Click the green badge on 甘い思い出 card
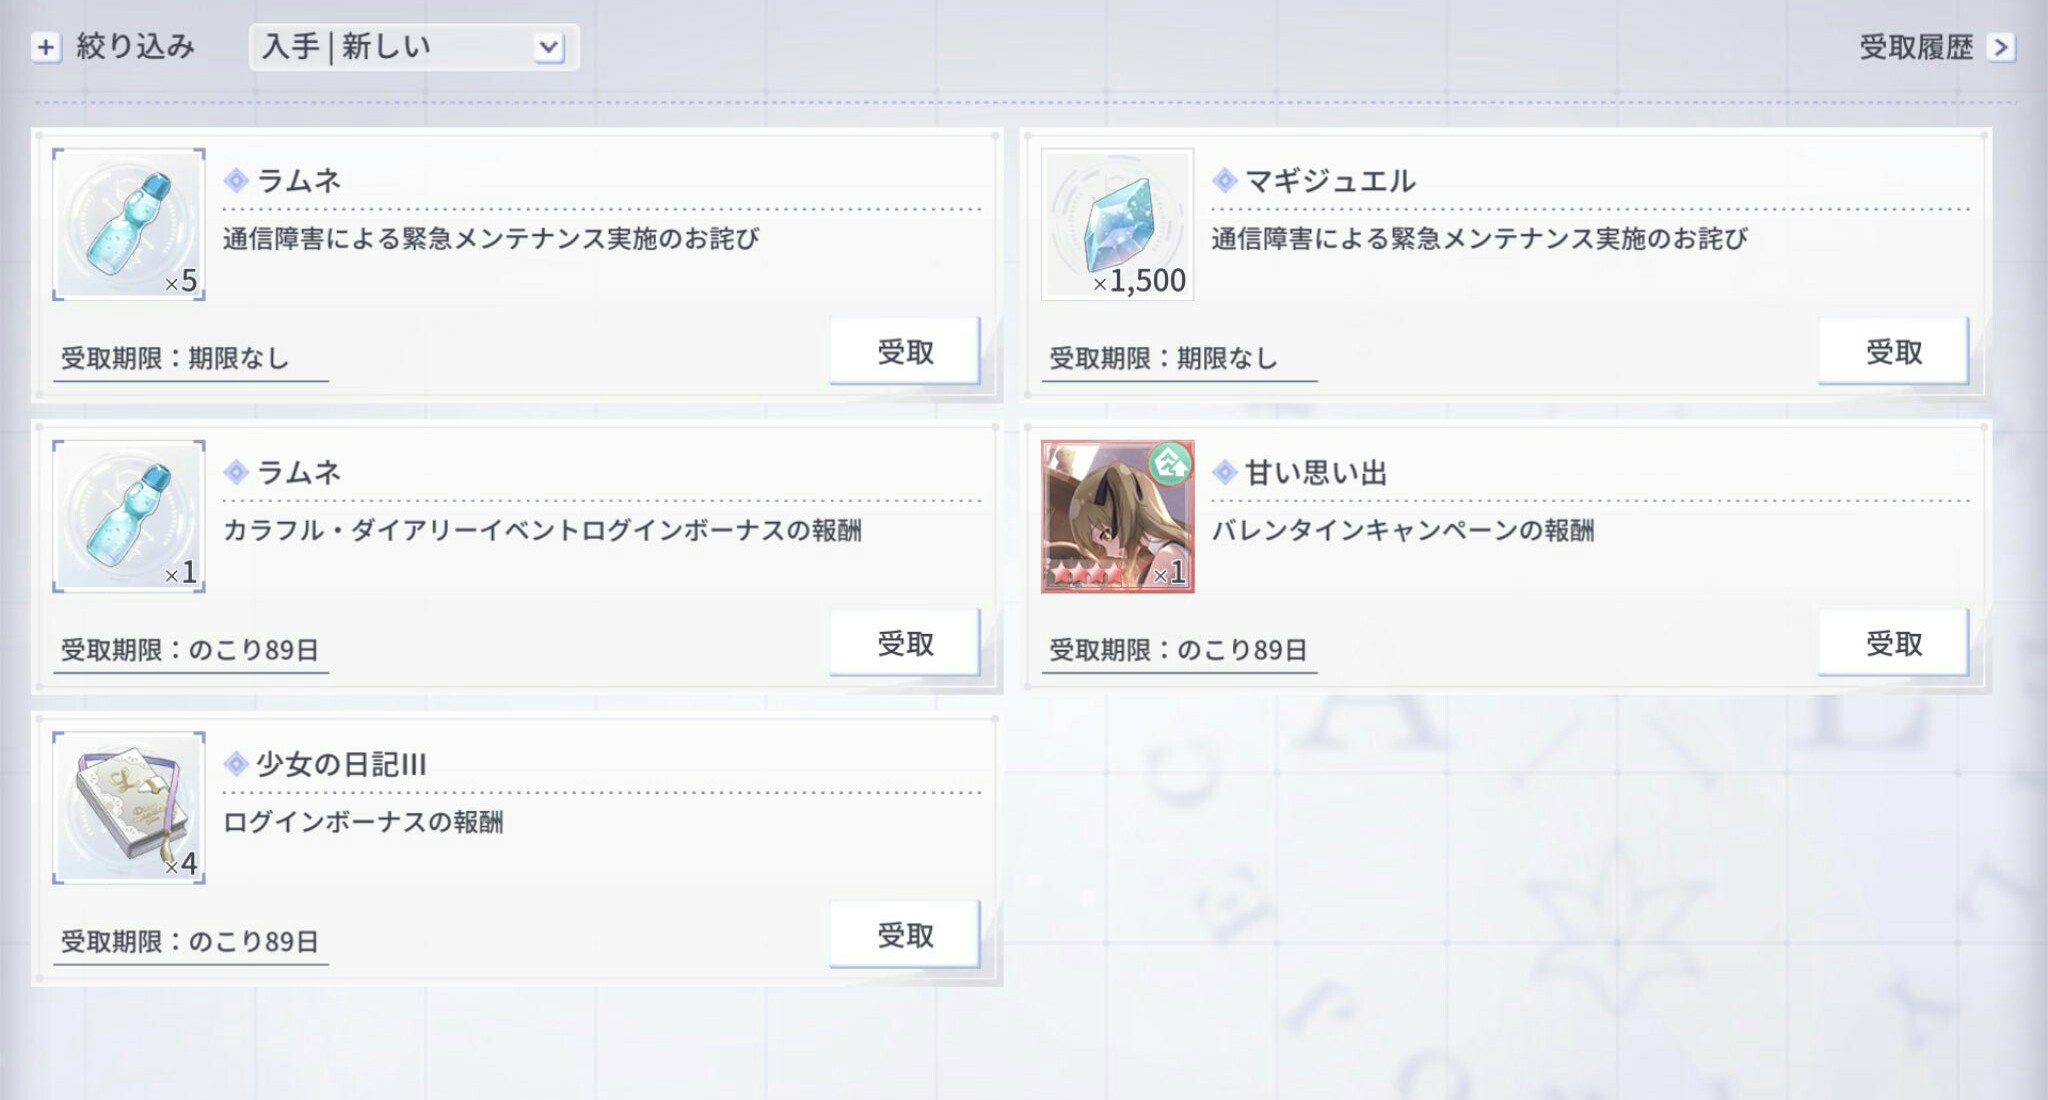Screen dimensions: 2048x1100 [1169, 463]
